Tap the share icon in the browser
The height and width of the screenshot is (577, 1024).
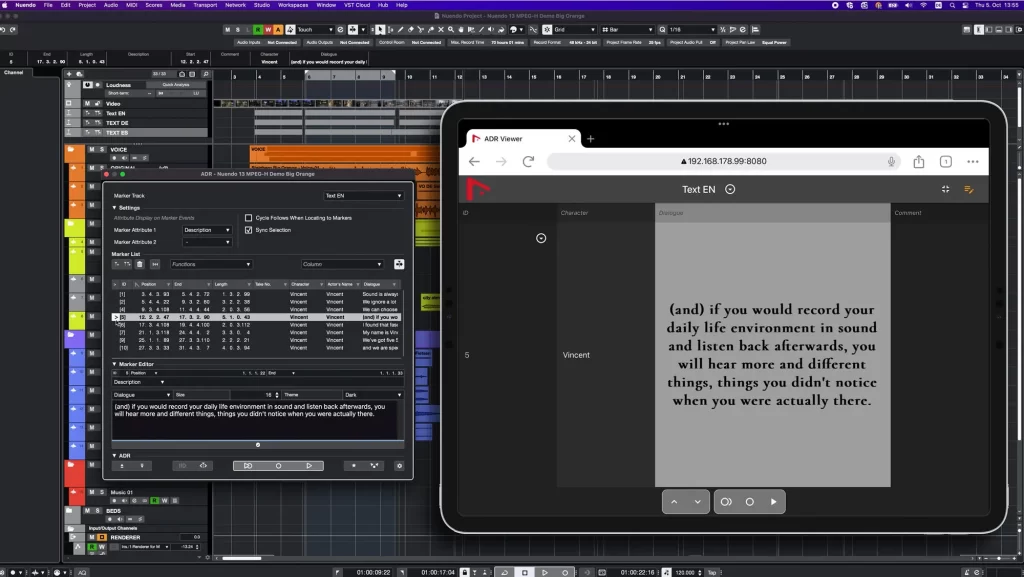pyautogui.click(x=918, y=161)
